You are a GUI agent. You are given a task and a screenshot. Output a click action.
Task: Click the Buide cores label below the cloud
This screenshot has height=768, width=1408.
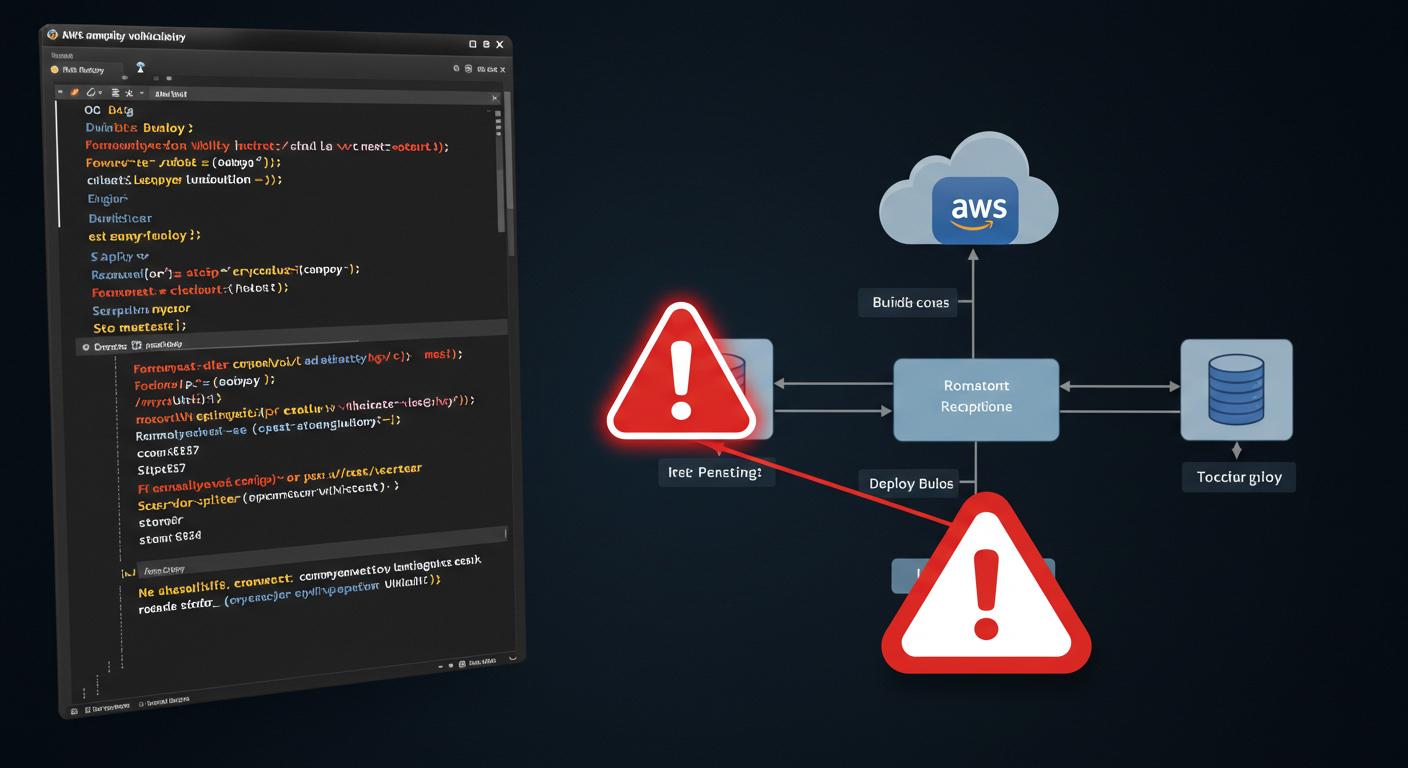[x=910, y=302]
